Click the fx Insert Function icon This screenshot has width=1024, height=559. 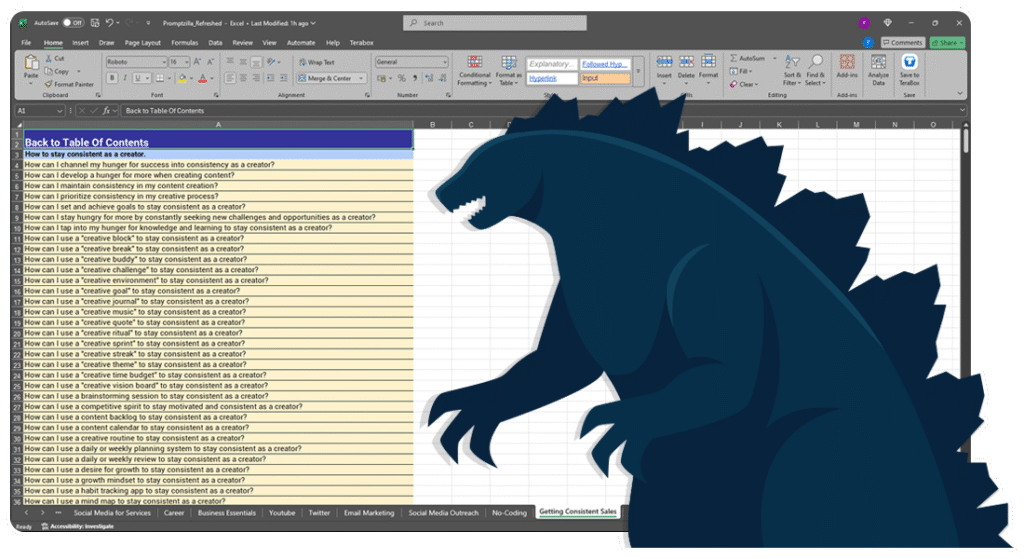coord(106,111)
